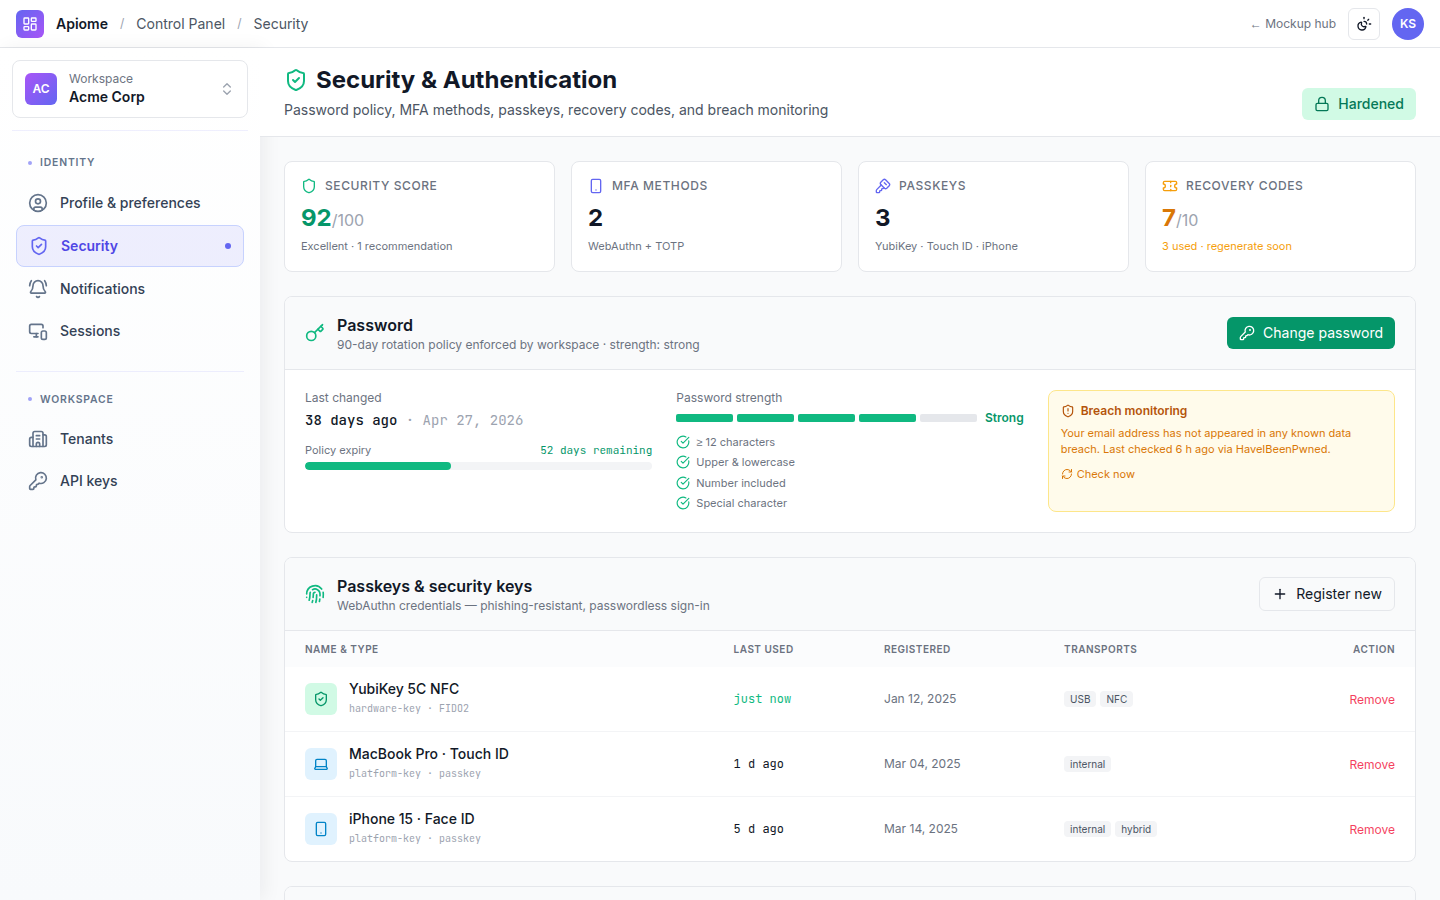Click Register new passkey button
The width and height of the screenshot is (1440, 900).
pyautogui.click(x=1327, y=594)
